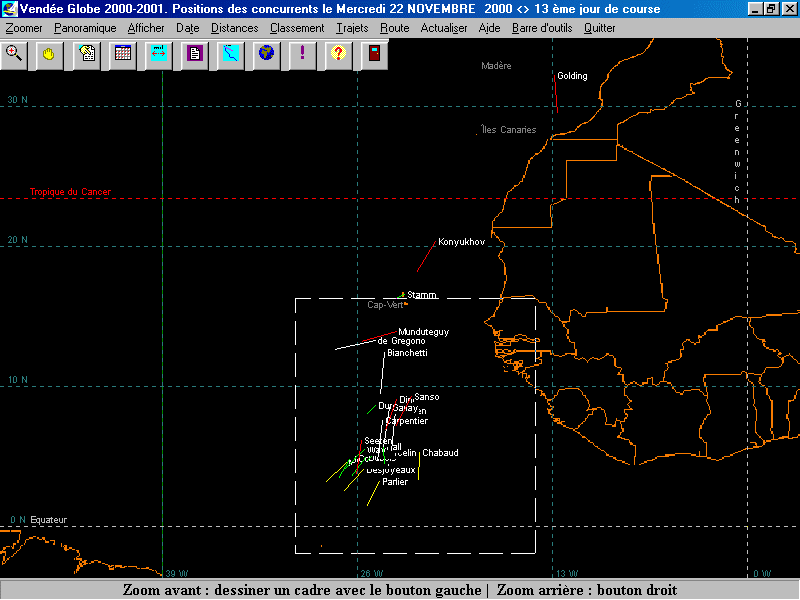Open the Distances menu

tap(235, 28)
